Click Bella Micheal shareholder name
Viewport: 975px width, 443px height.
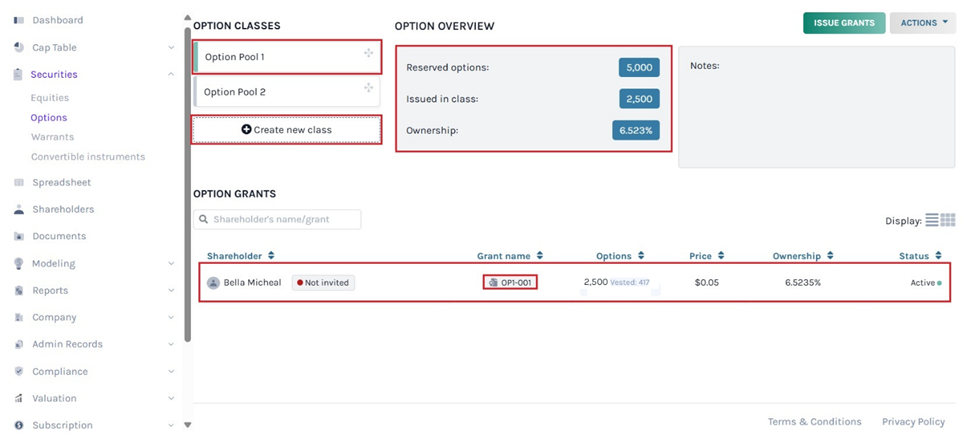(252, 282)
